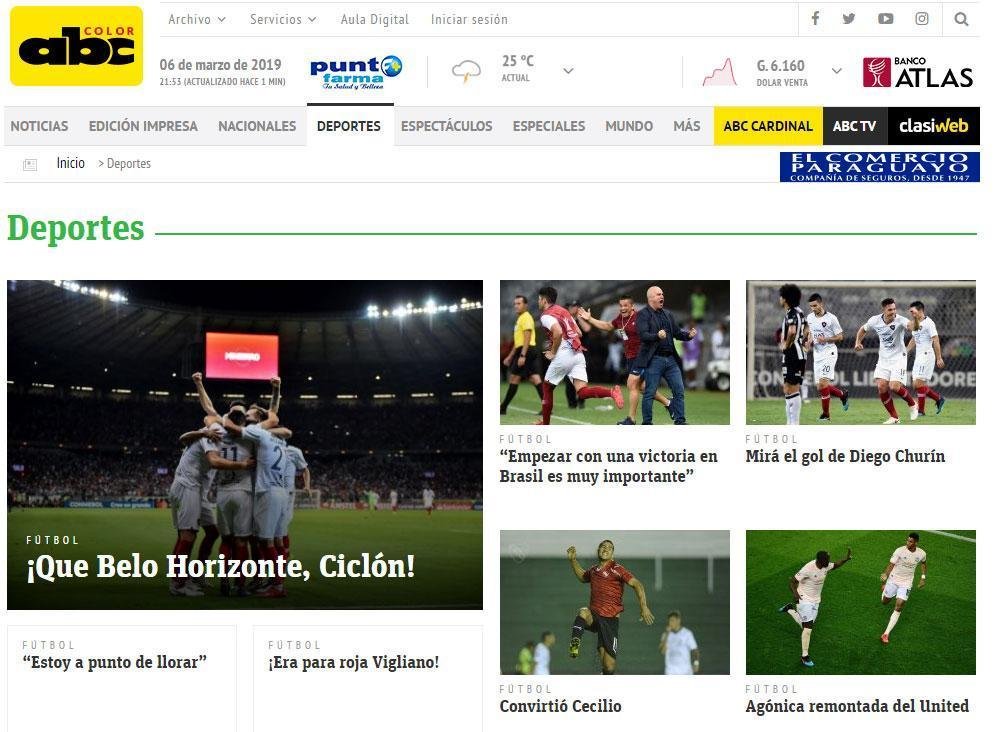The image size is (995, 732).
Task: Click the Convirtió Cecilio article photo
Action: click(x=614, y=602)
